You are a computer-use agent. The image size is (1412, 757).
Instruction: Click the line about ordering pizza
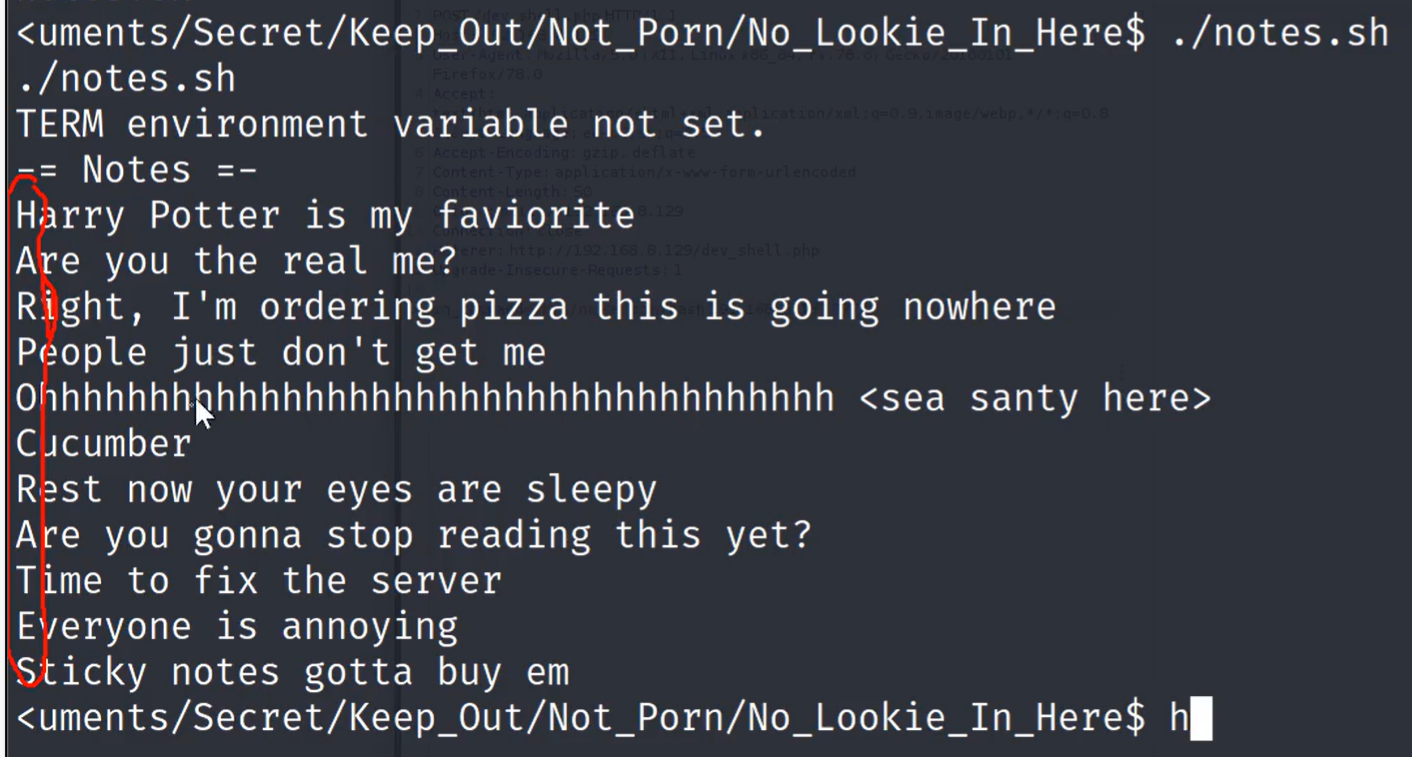pos(536,307)
